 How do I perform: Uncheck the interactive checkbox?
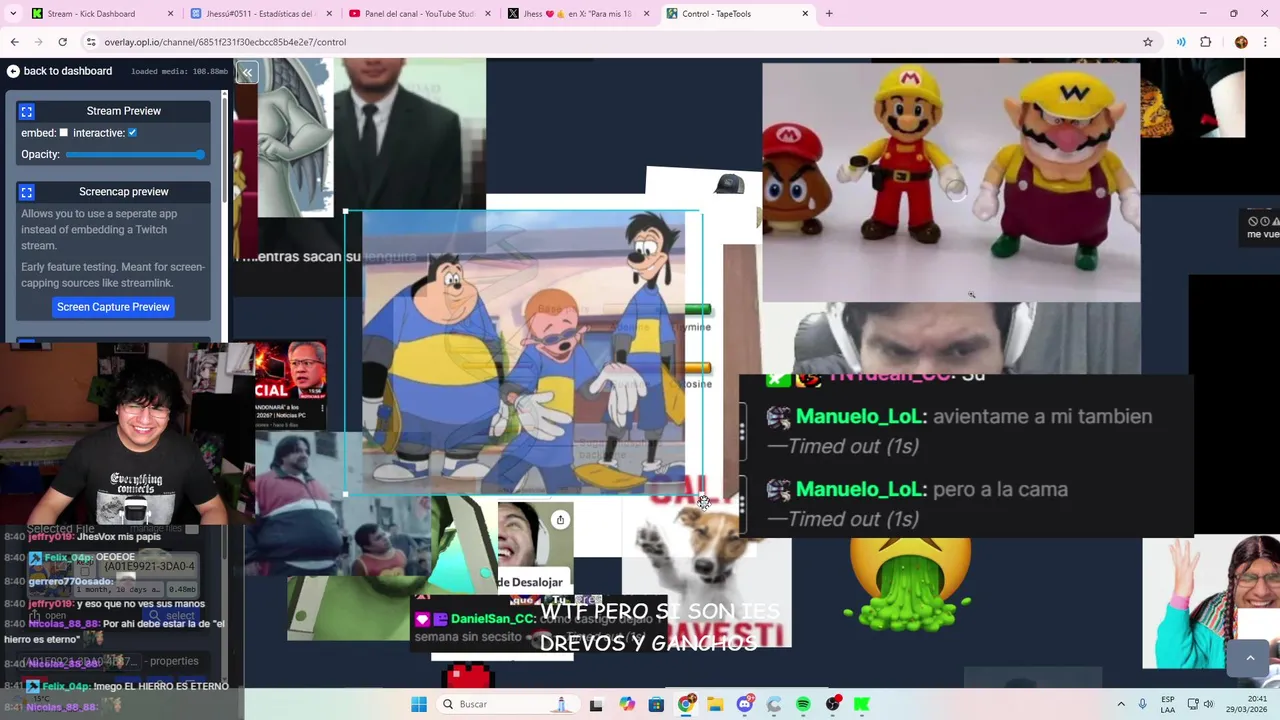point(132,133)
